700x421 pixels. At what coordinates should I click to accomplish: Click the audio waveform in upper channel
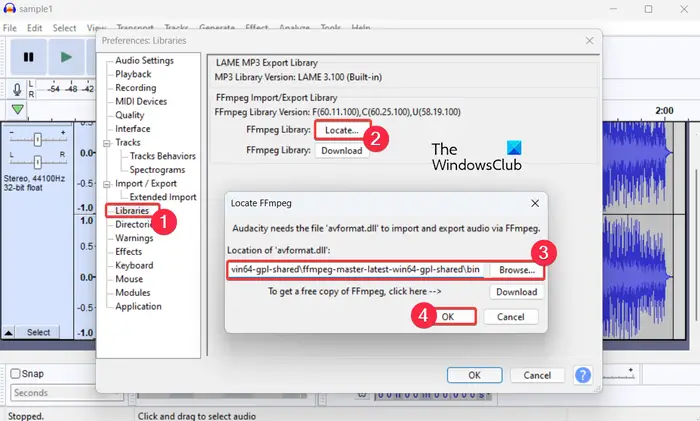[x=637, y=167]
